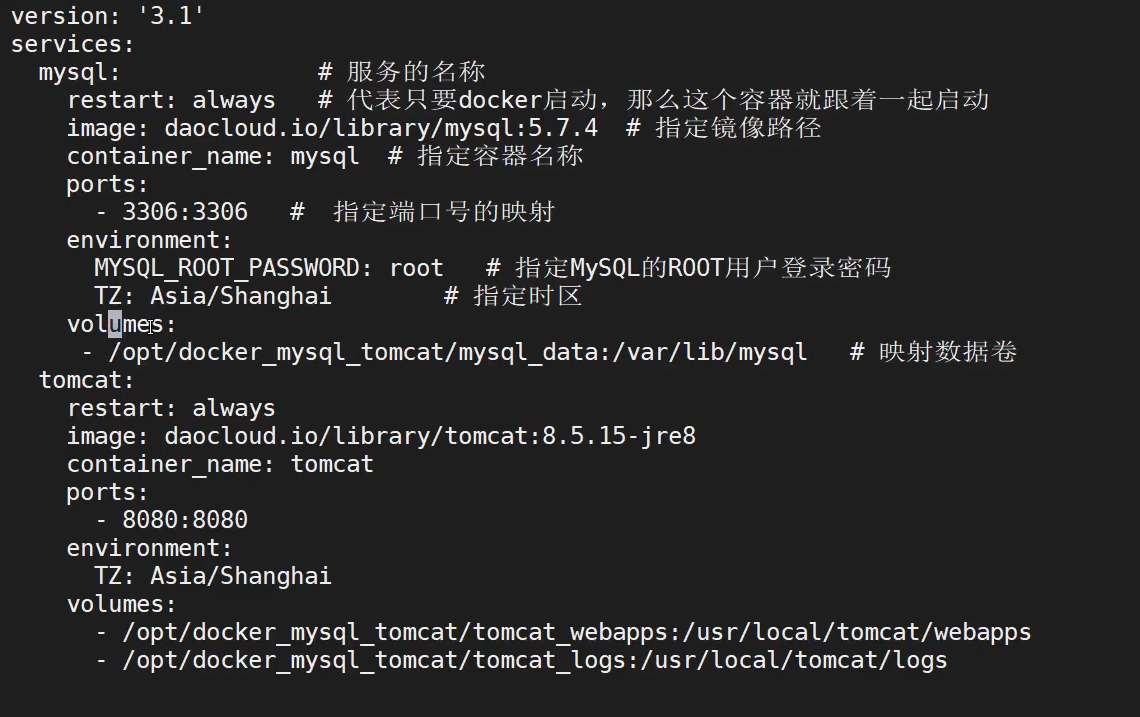This screenshot has height=717, width=1140.
Task: Place cursor on the services key
Action: click(x=72, y=44)
